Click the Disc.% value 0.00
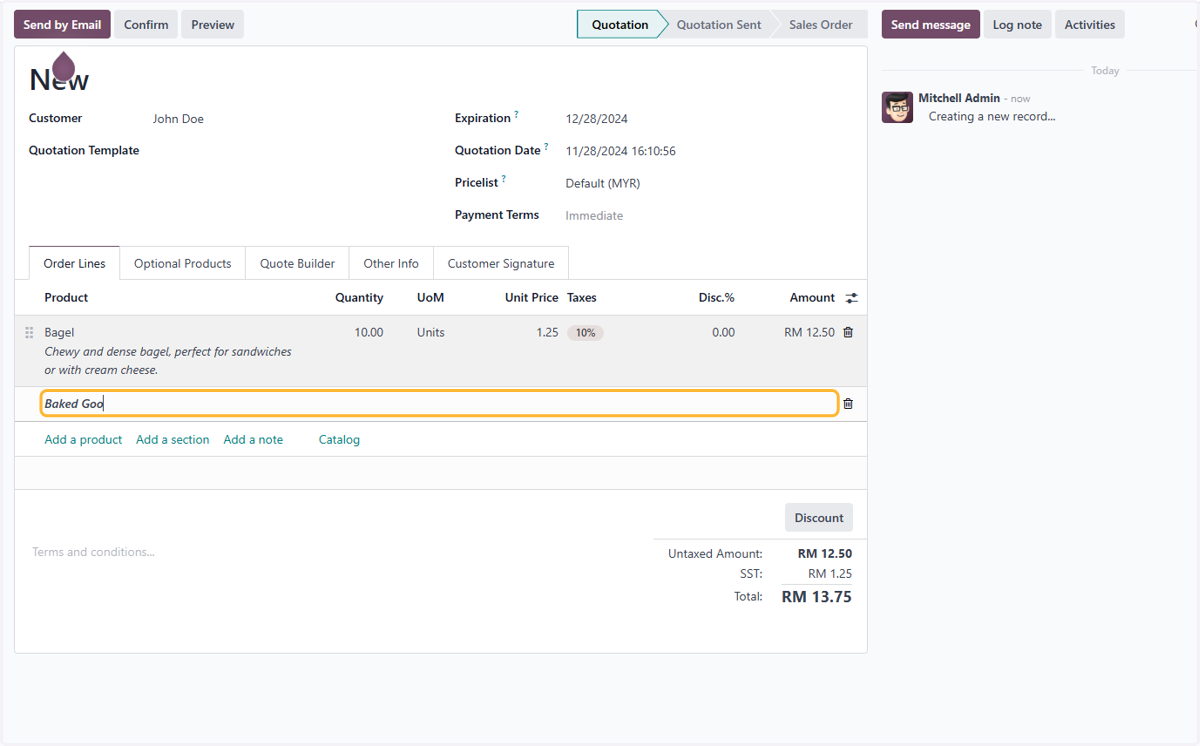Screen dimensions: 1200x746 723,332
